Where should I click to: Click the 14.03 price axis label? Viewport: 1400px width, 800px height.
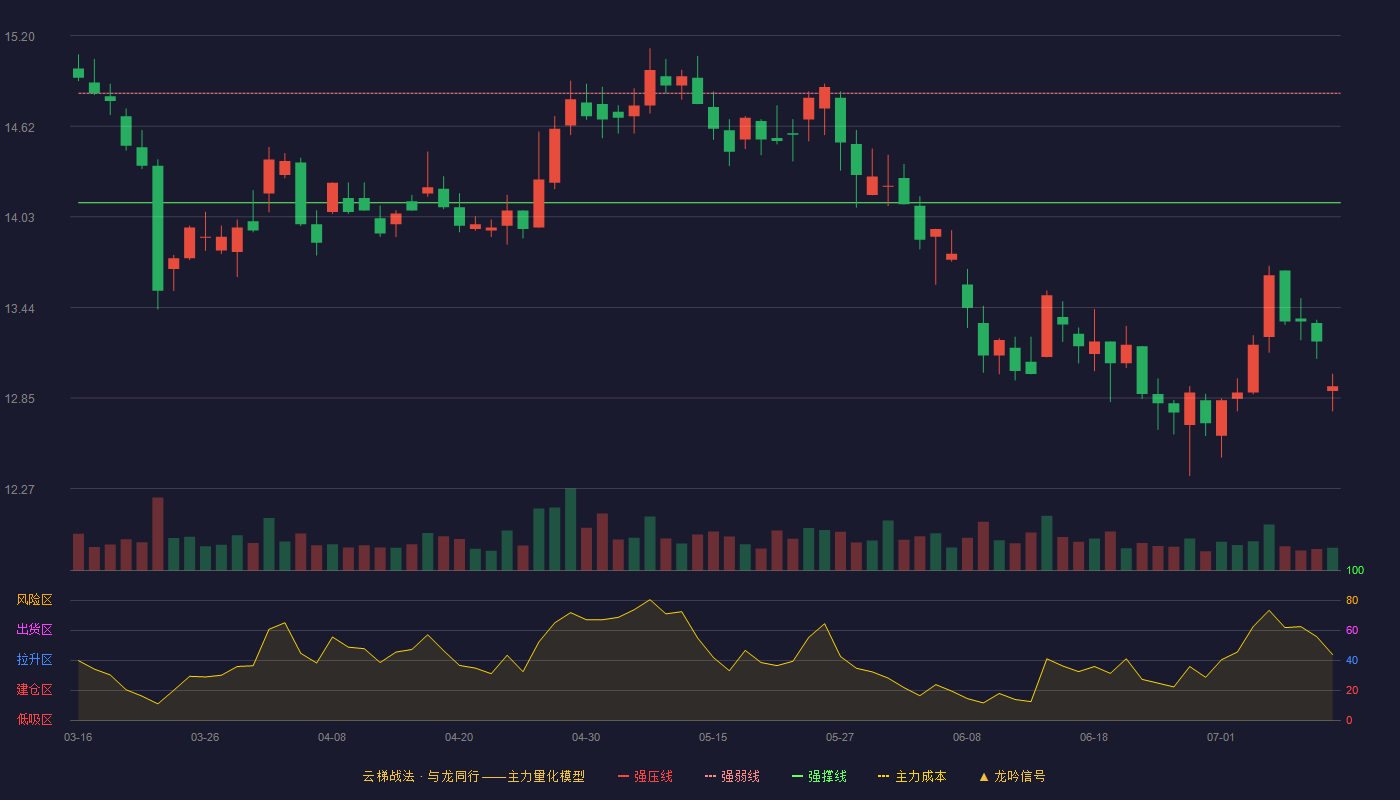tap(19, 218)
